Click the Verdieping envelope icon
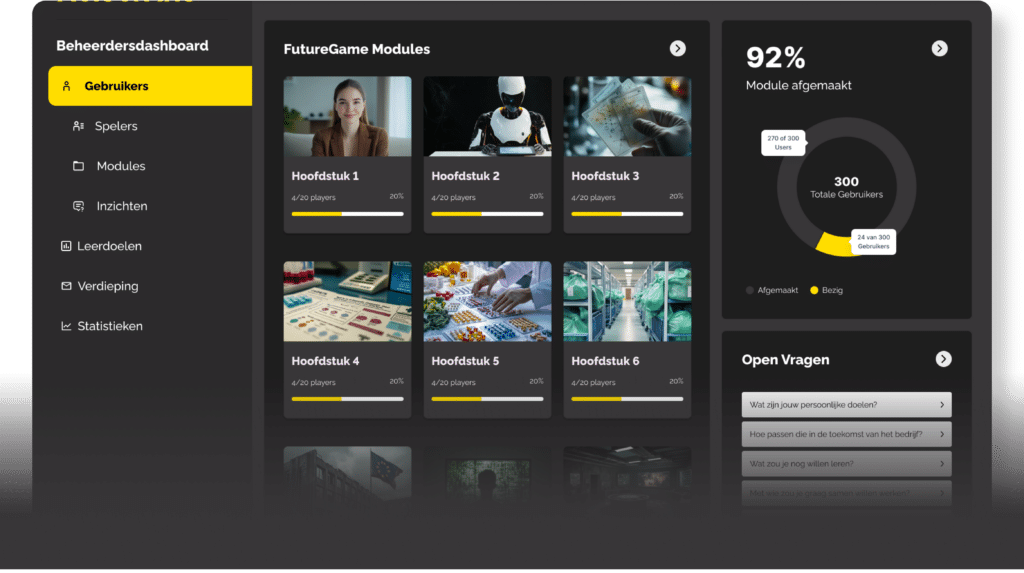Screen dimensions: 1024x573 (66, 286)
